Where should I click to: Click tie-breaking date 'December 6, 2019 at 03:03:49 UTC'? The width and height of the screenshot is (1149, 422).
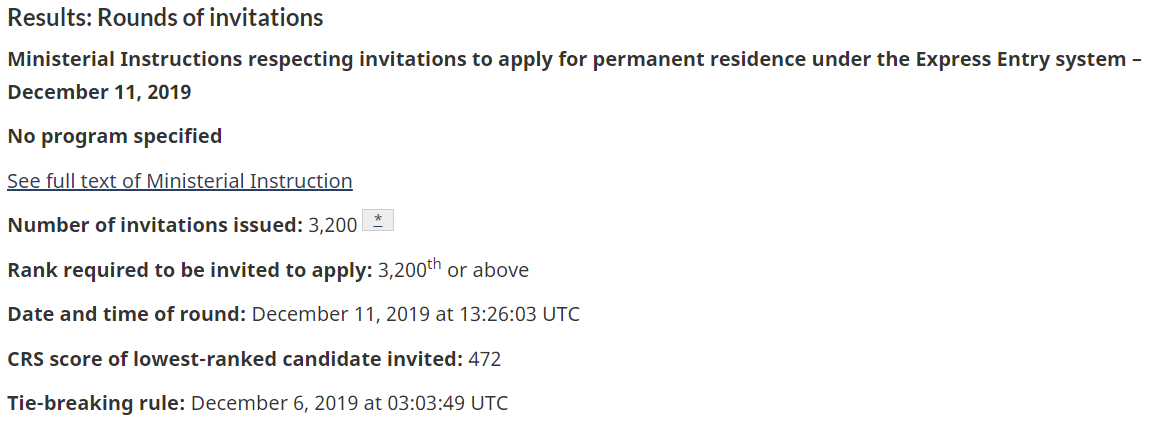[x=349, y=404]
